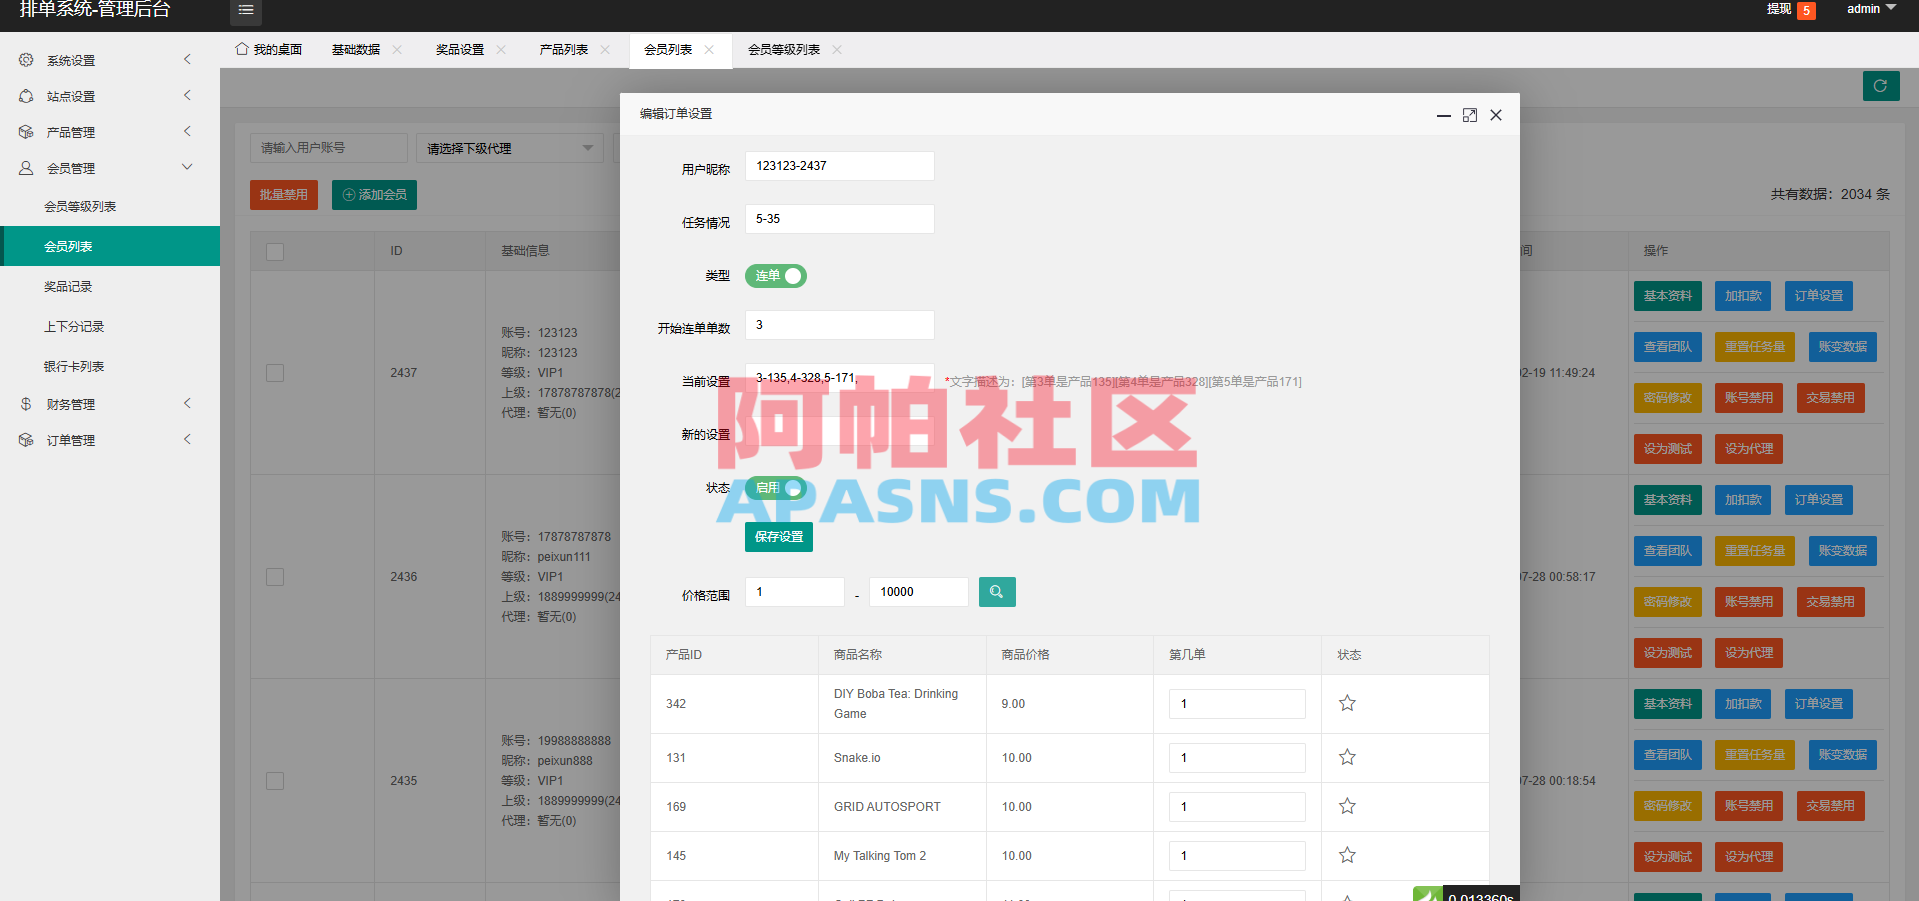Click the 财务管理 dollar icon
1919x901 pixels.
pos(26,404)
